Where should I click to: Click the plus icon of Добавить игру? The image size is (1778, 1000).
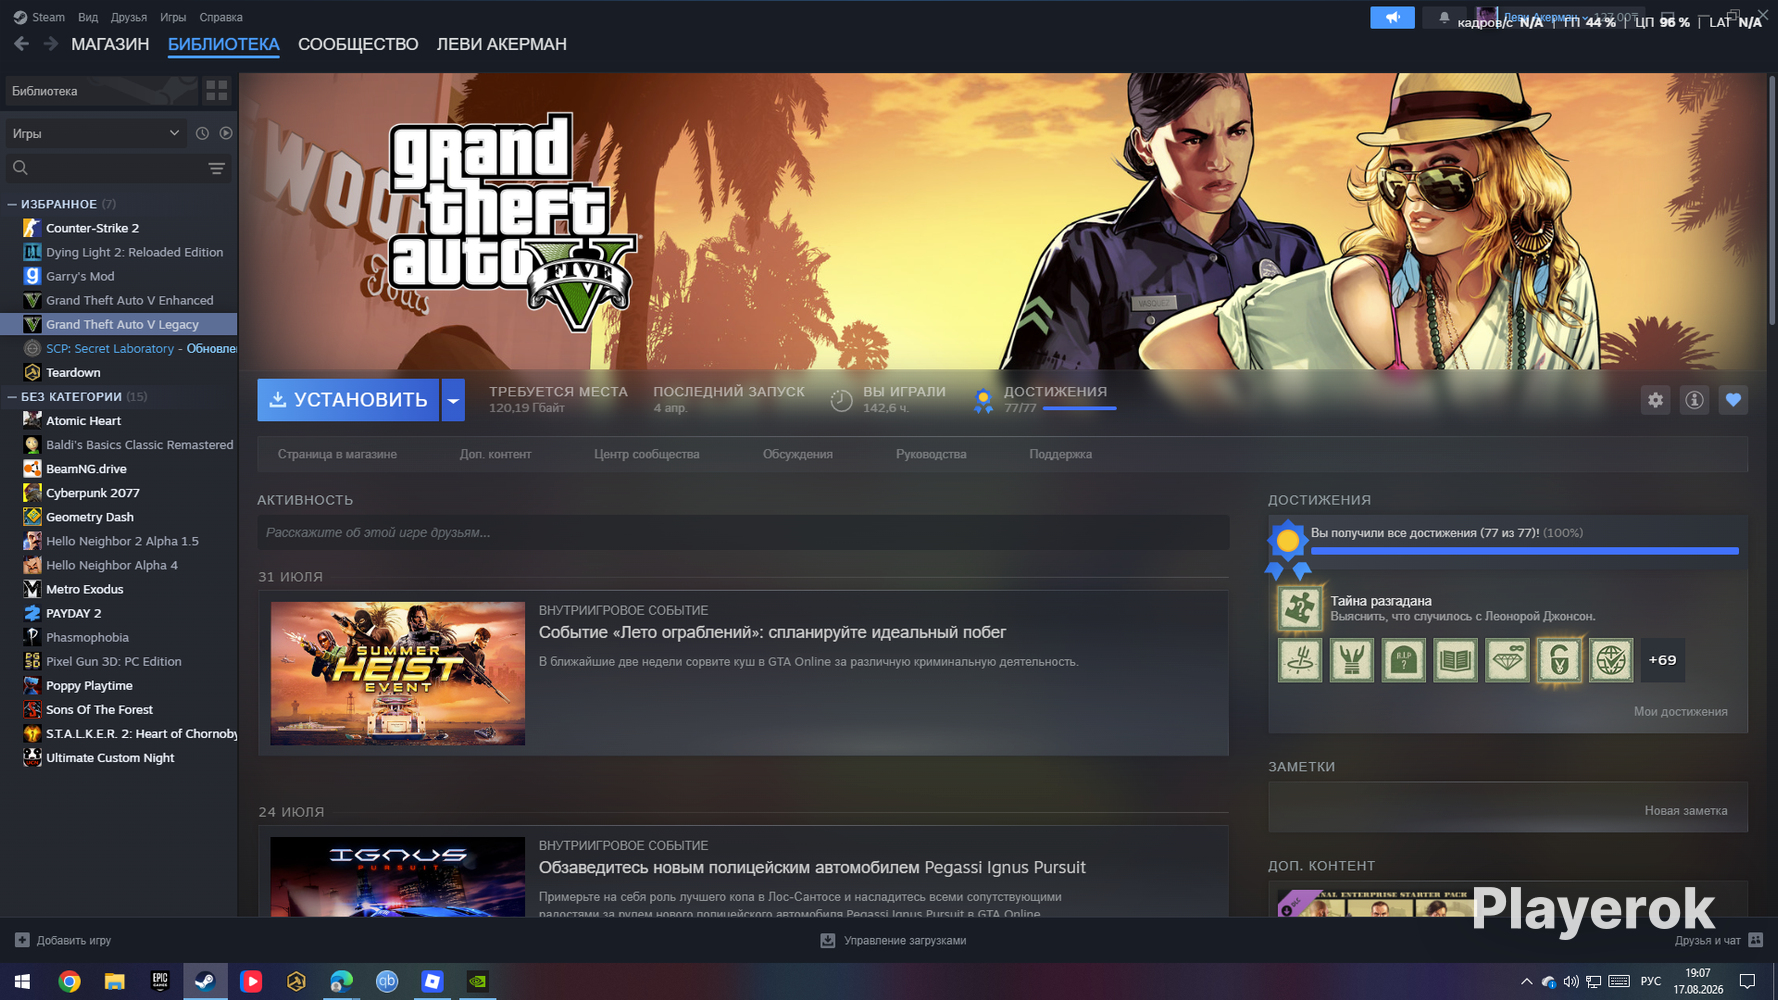point(22,940)
